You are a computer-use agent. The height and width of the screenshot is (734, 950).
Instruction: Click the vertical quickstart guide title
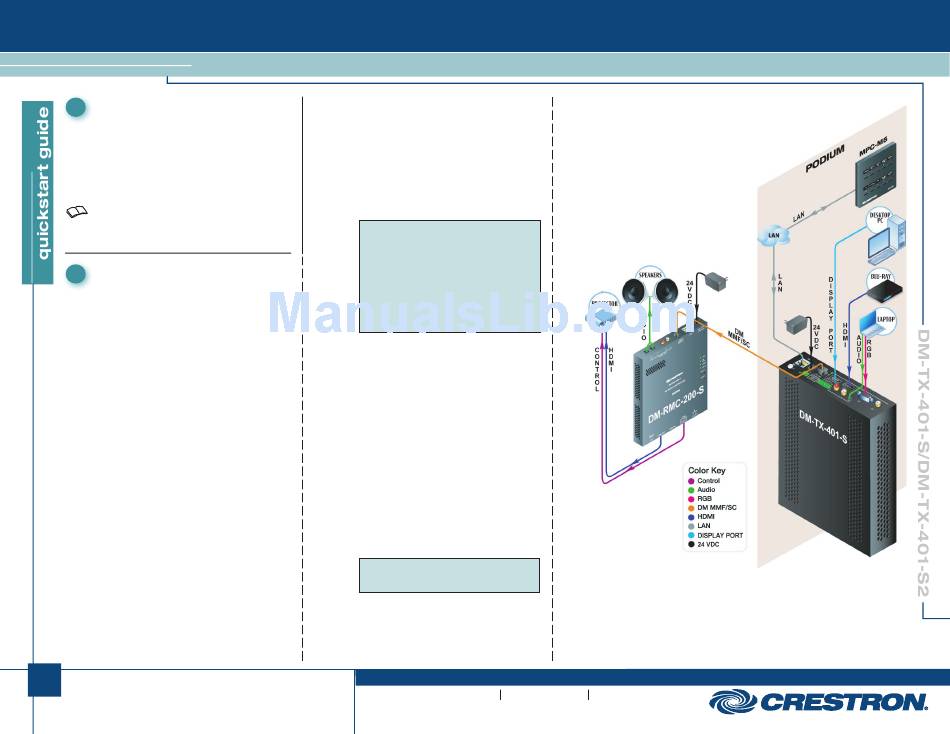pyautogui.click(x=43, y=184)
